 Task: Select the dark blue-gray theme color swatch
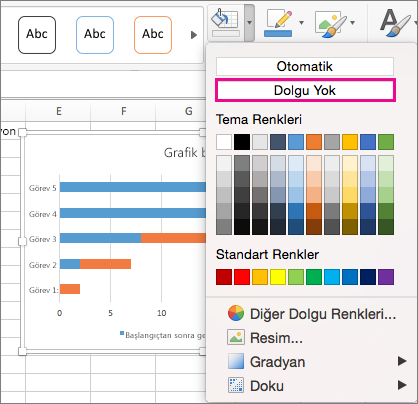(x=278, y=142)
